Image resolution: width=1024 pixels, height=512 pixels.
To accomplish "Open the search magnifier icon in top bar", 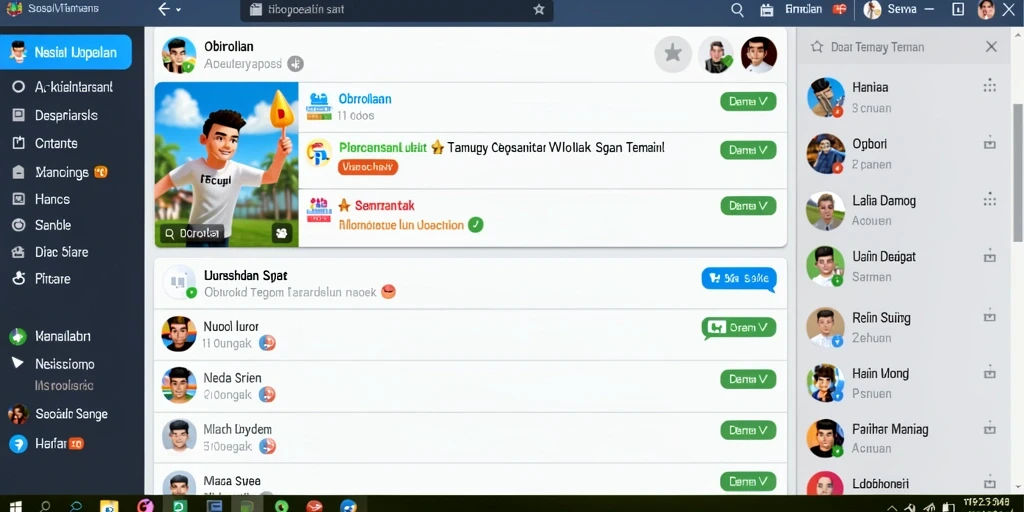I will (x=737, y=10).
